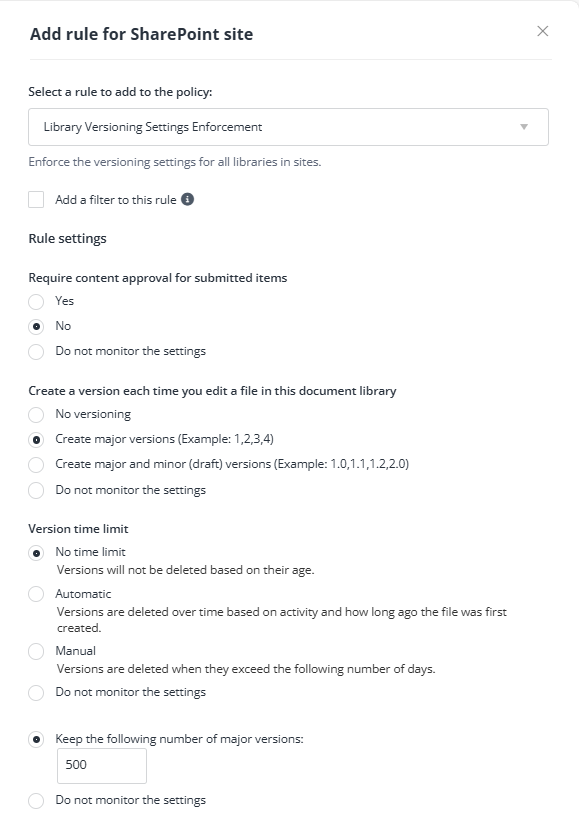Select No versioning option
Viewport: 579px width, 832px height.
click(x=36, y=414)
